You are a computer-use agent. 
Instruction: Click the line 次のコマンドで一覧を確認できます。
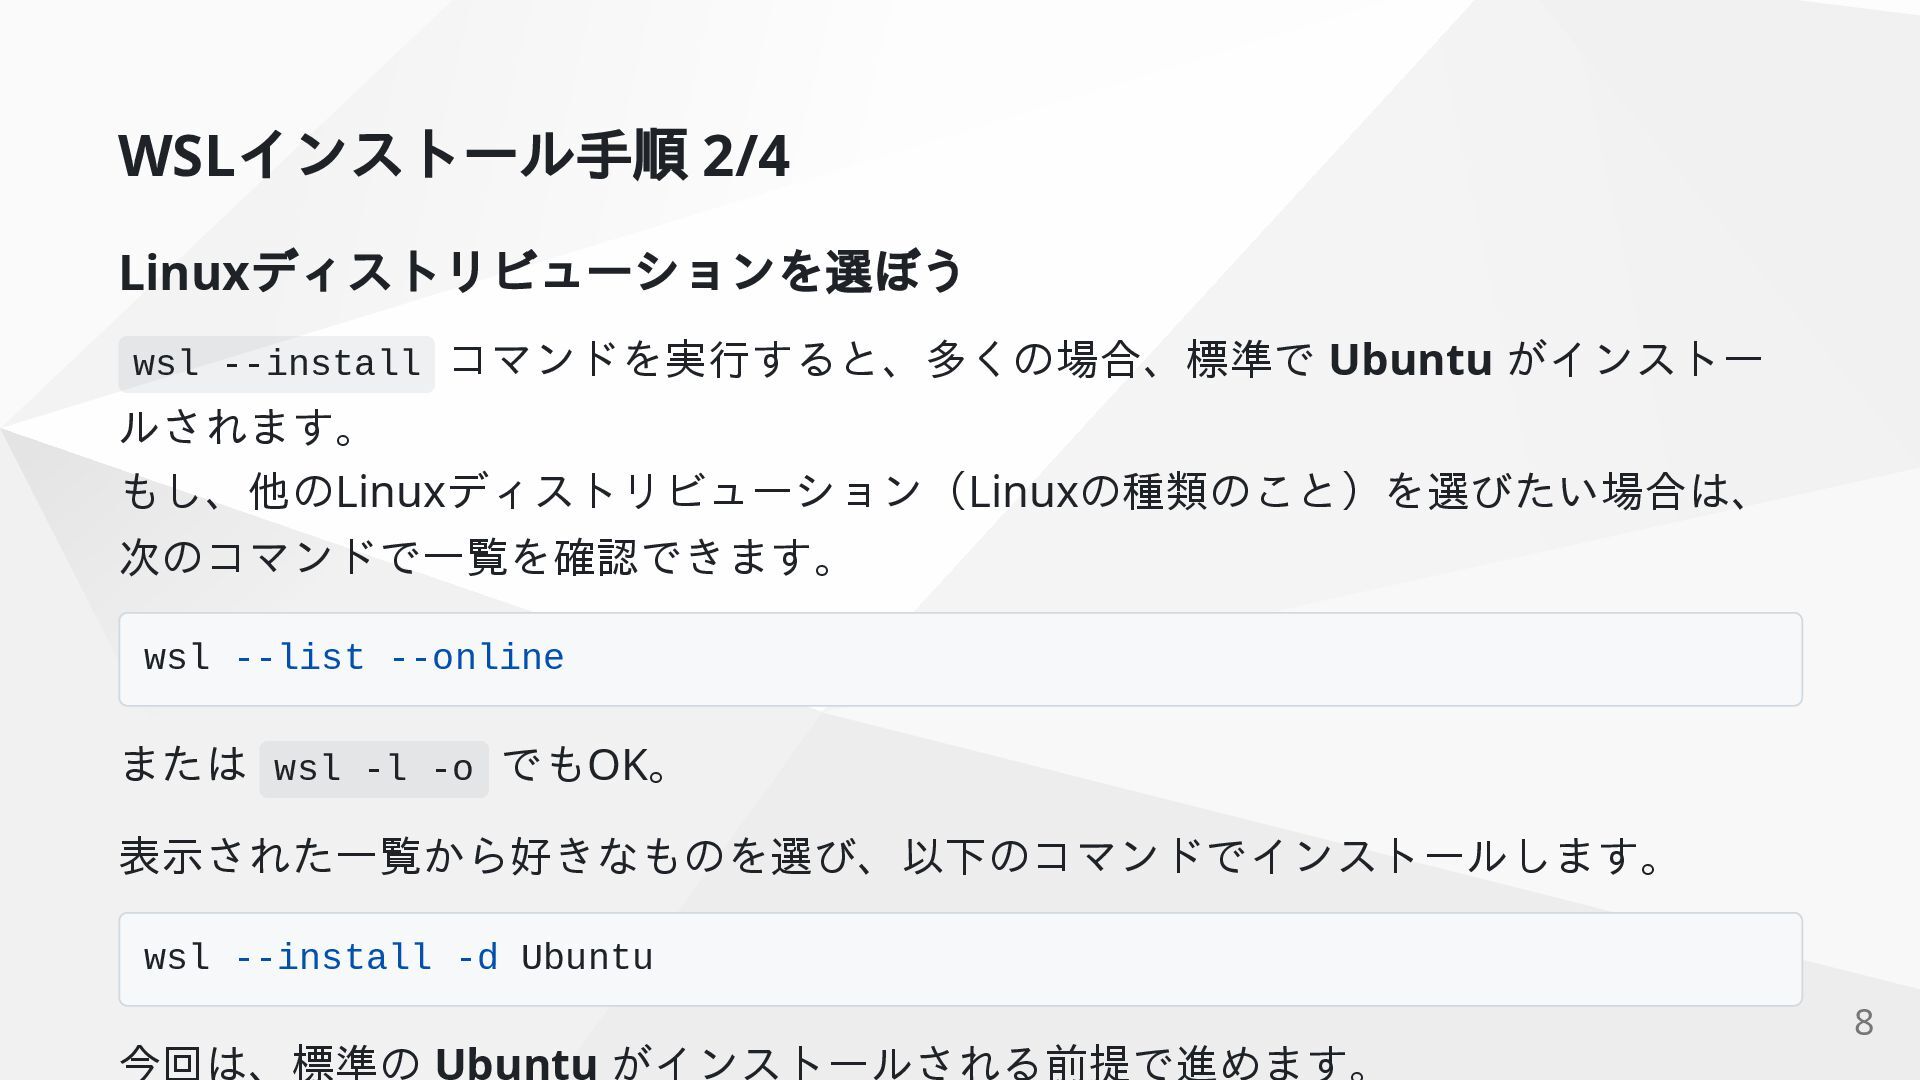tap(478, 557)
